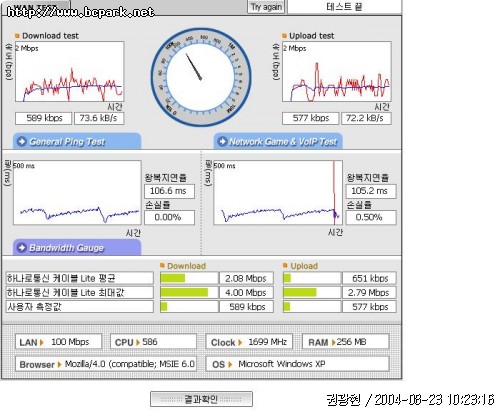The height and width of the screenshot is (412, 500).
Task: Click the speed gauge dial
Action: point(201,77)
